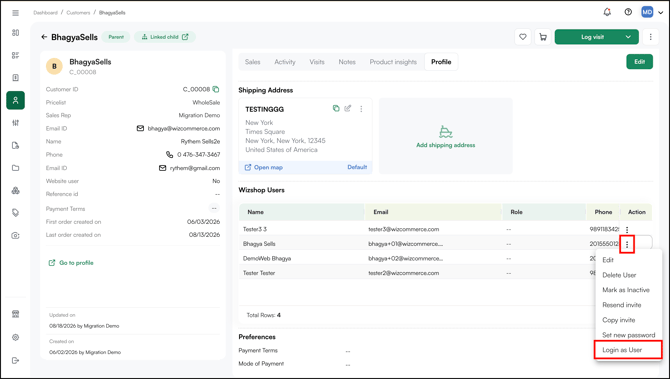The width and height of the screenshot is (670, 379).
Task: Open the cart icon button
Action: [x=543, y=37]
